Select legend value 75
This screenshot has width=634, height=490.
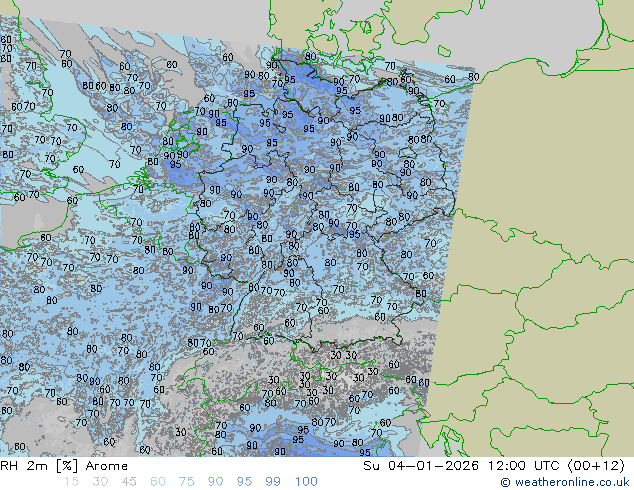click(x=186, y=482)
